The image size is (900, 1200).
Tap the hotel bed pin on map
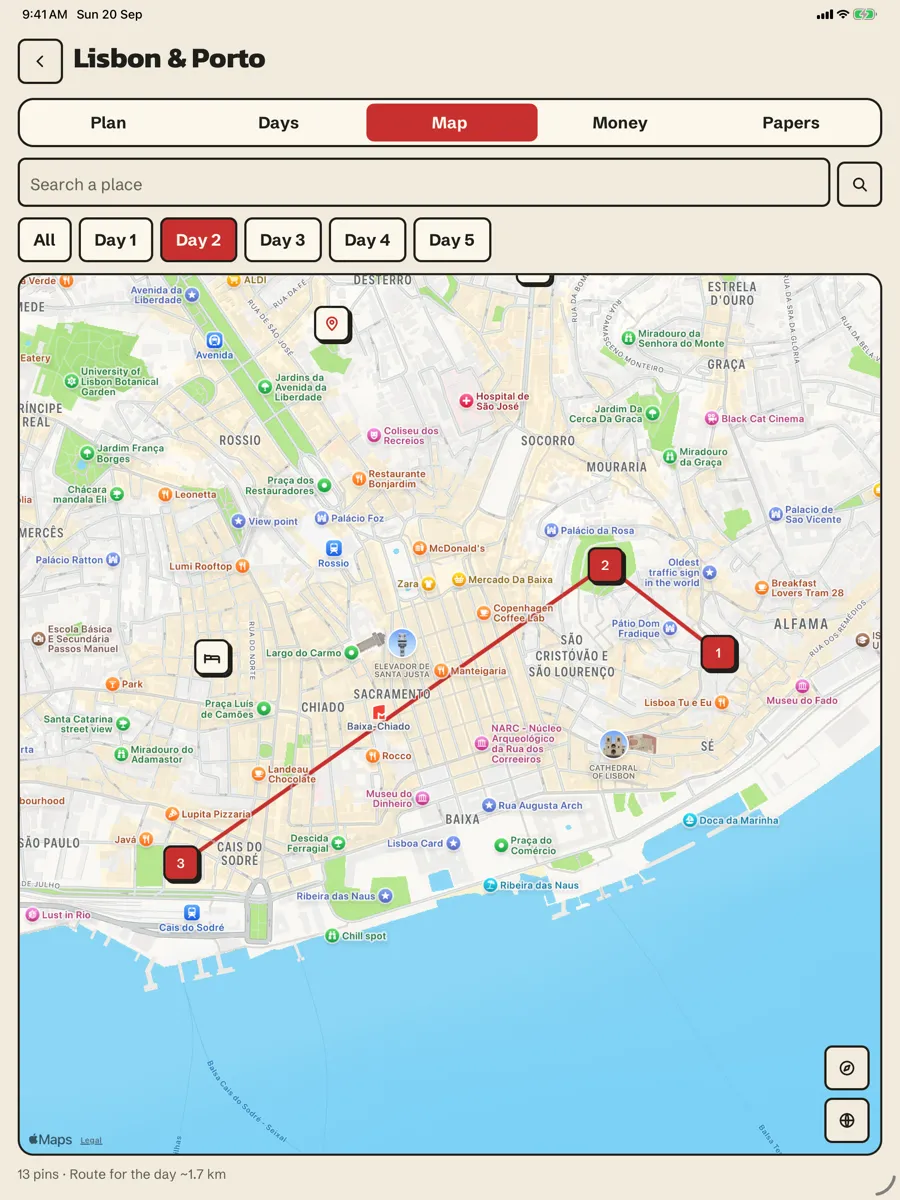(x=212, y=658)
